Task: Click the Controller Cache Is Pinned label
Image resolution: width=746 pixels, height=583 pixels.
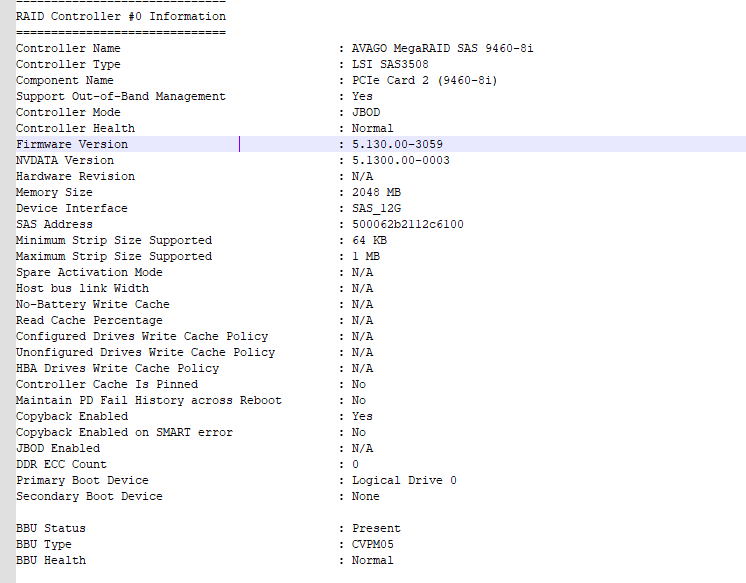Action: [x=107, y=384]
